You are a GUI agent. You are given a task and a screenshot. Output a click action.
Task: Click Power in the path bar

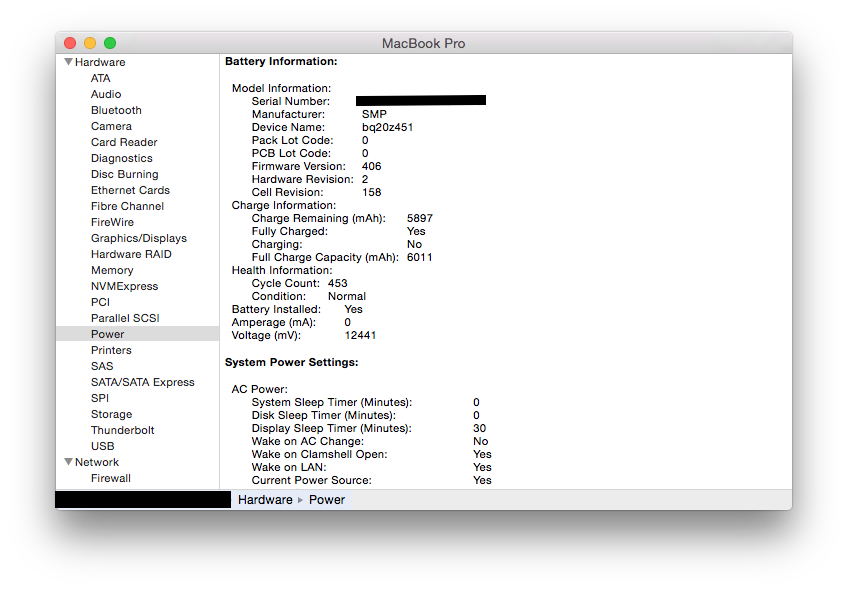pyautogui.click(x=327, y=500)
